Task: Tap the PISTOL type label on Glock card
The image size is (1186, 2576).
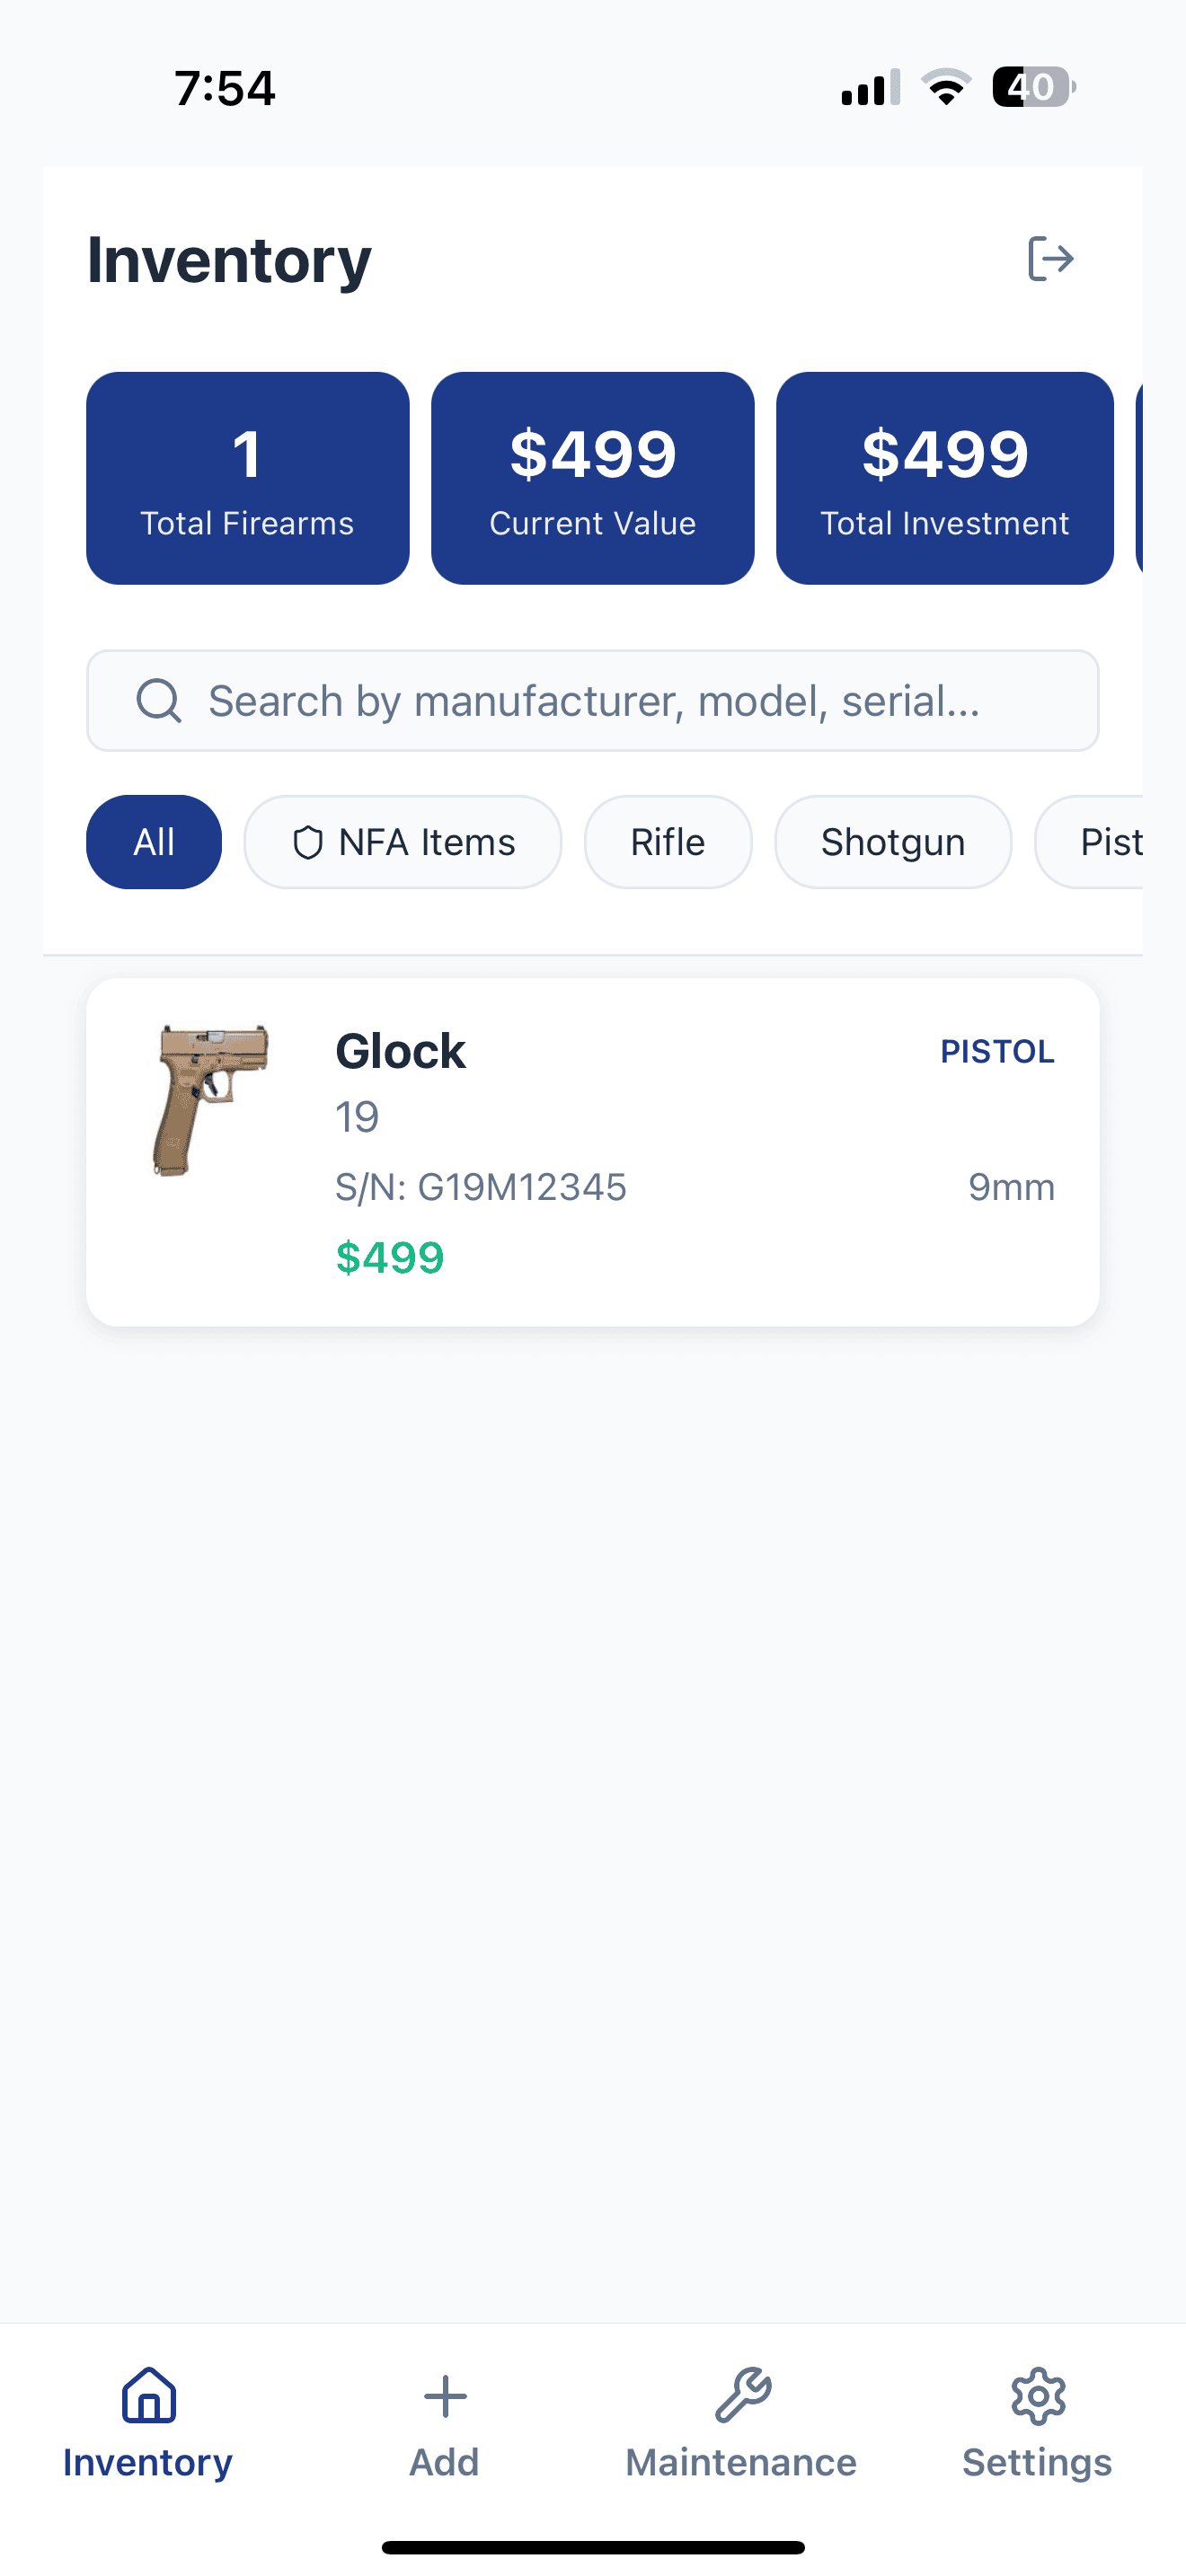Action: [x=997, y=1051]
